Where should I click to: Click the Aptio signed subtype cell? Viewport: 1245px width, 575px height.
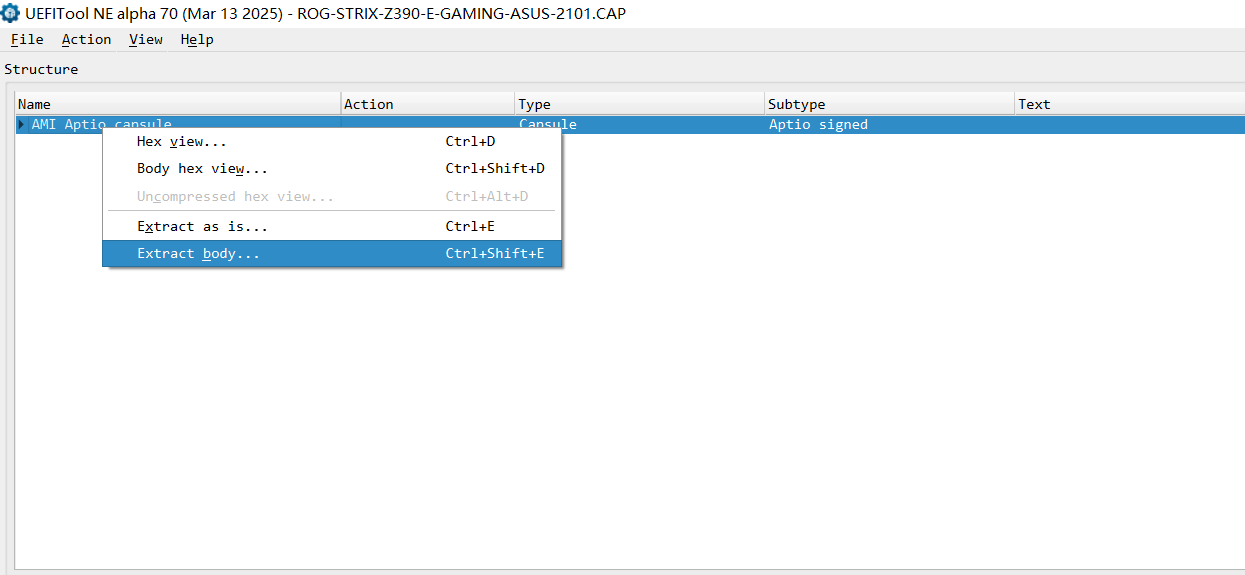pos(818,125)
